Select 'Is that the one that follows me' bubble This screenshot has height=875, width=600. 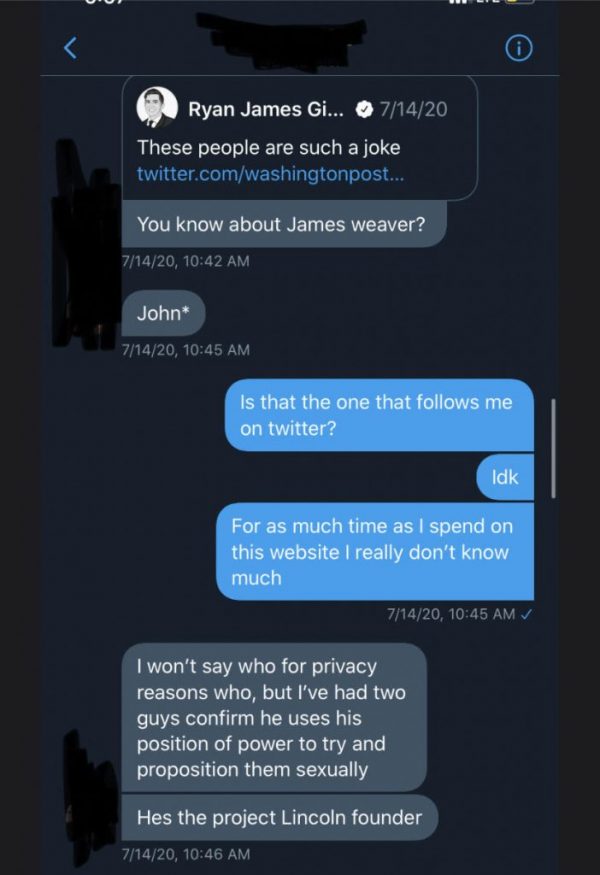coord(377,414)
